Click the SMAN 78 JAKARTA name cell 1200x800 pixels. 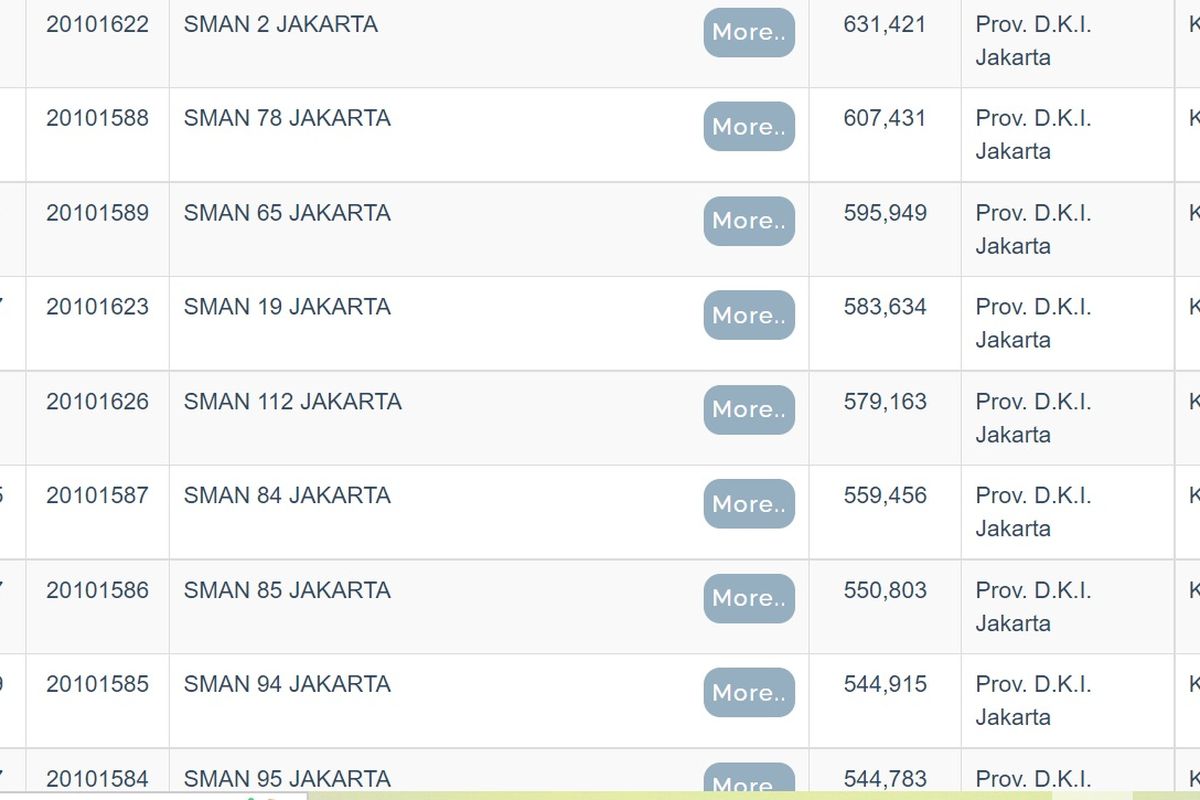(x=287, y=118)
